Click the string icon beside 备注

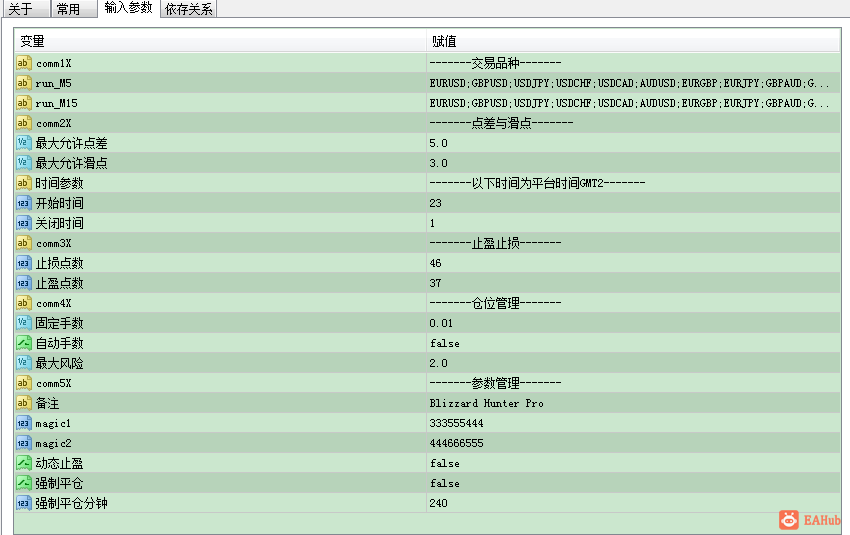pos(23,403)
